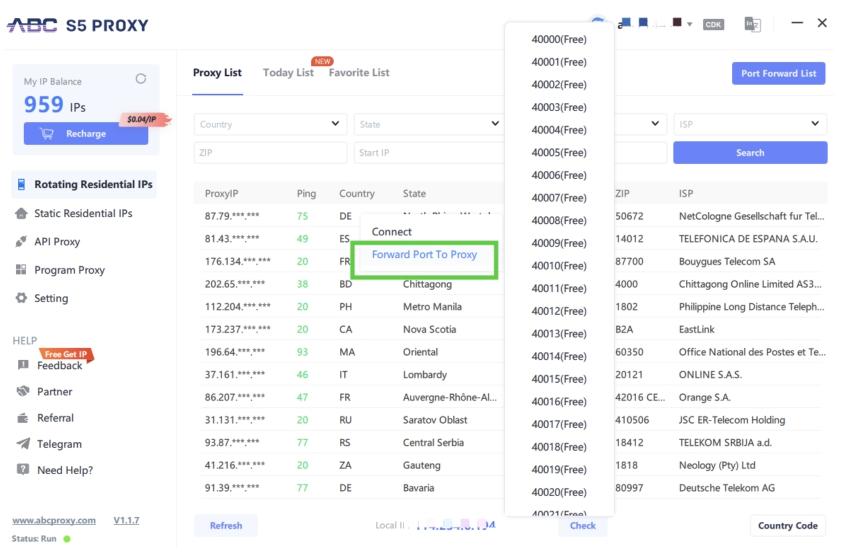Select port 40012(Free) from the list
Image resolution: width=867 pixels, height=560 pixels.
pos(559,311)
